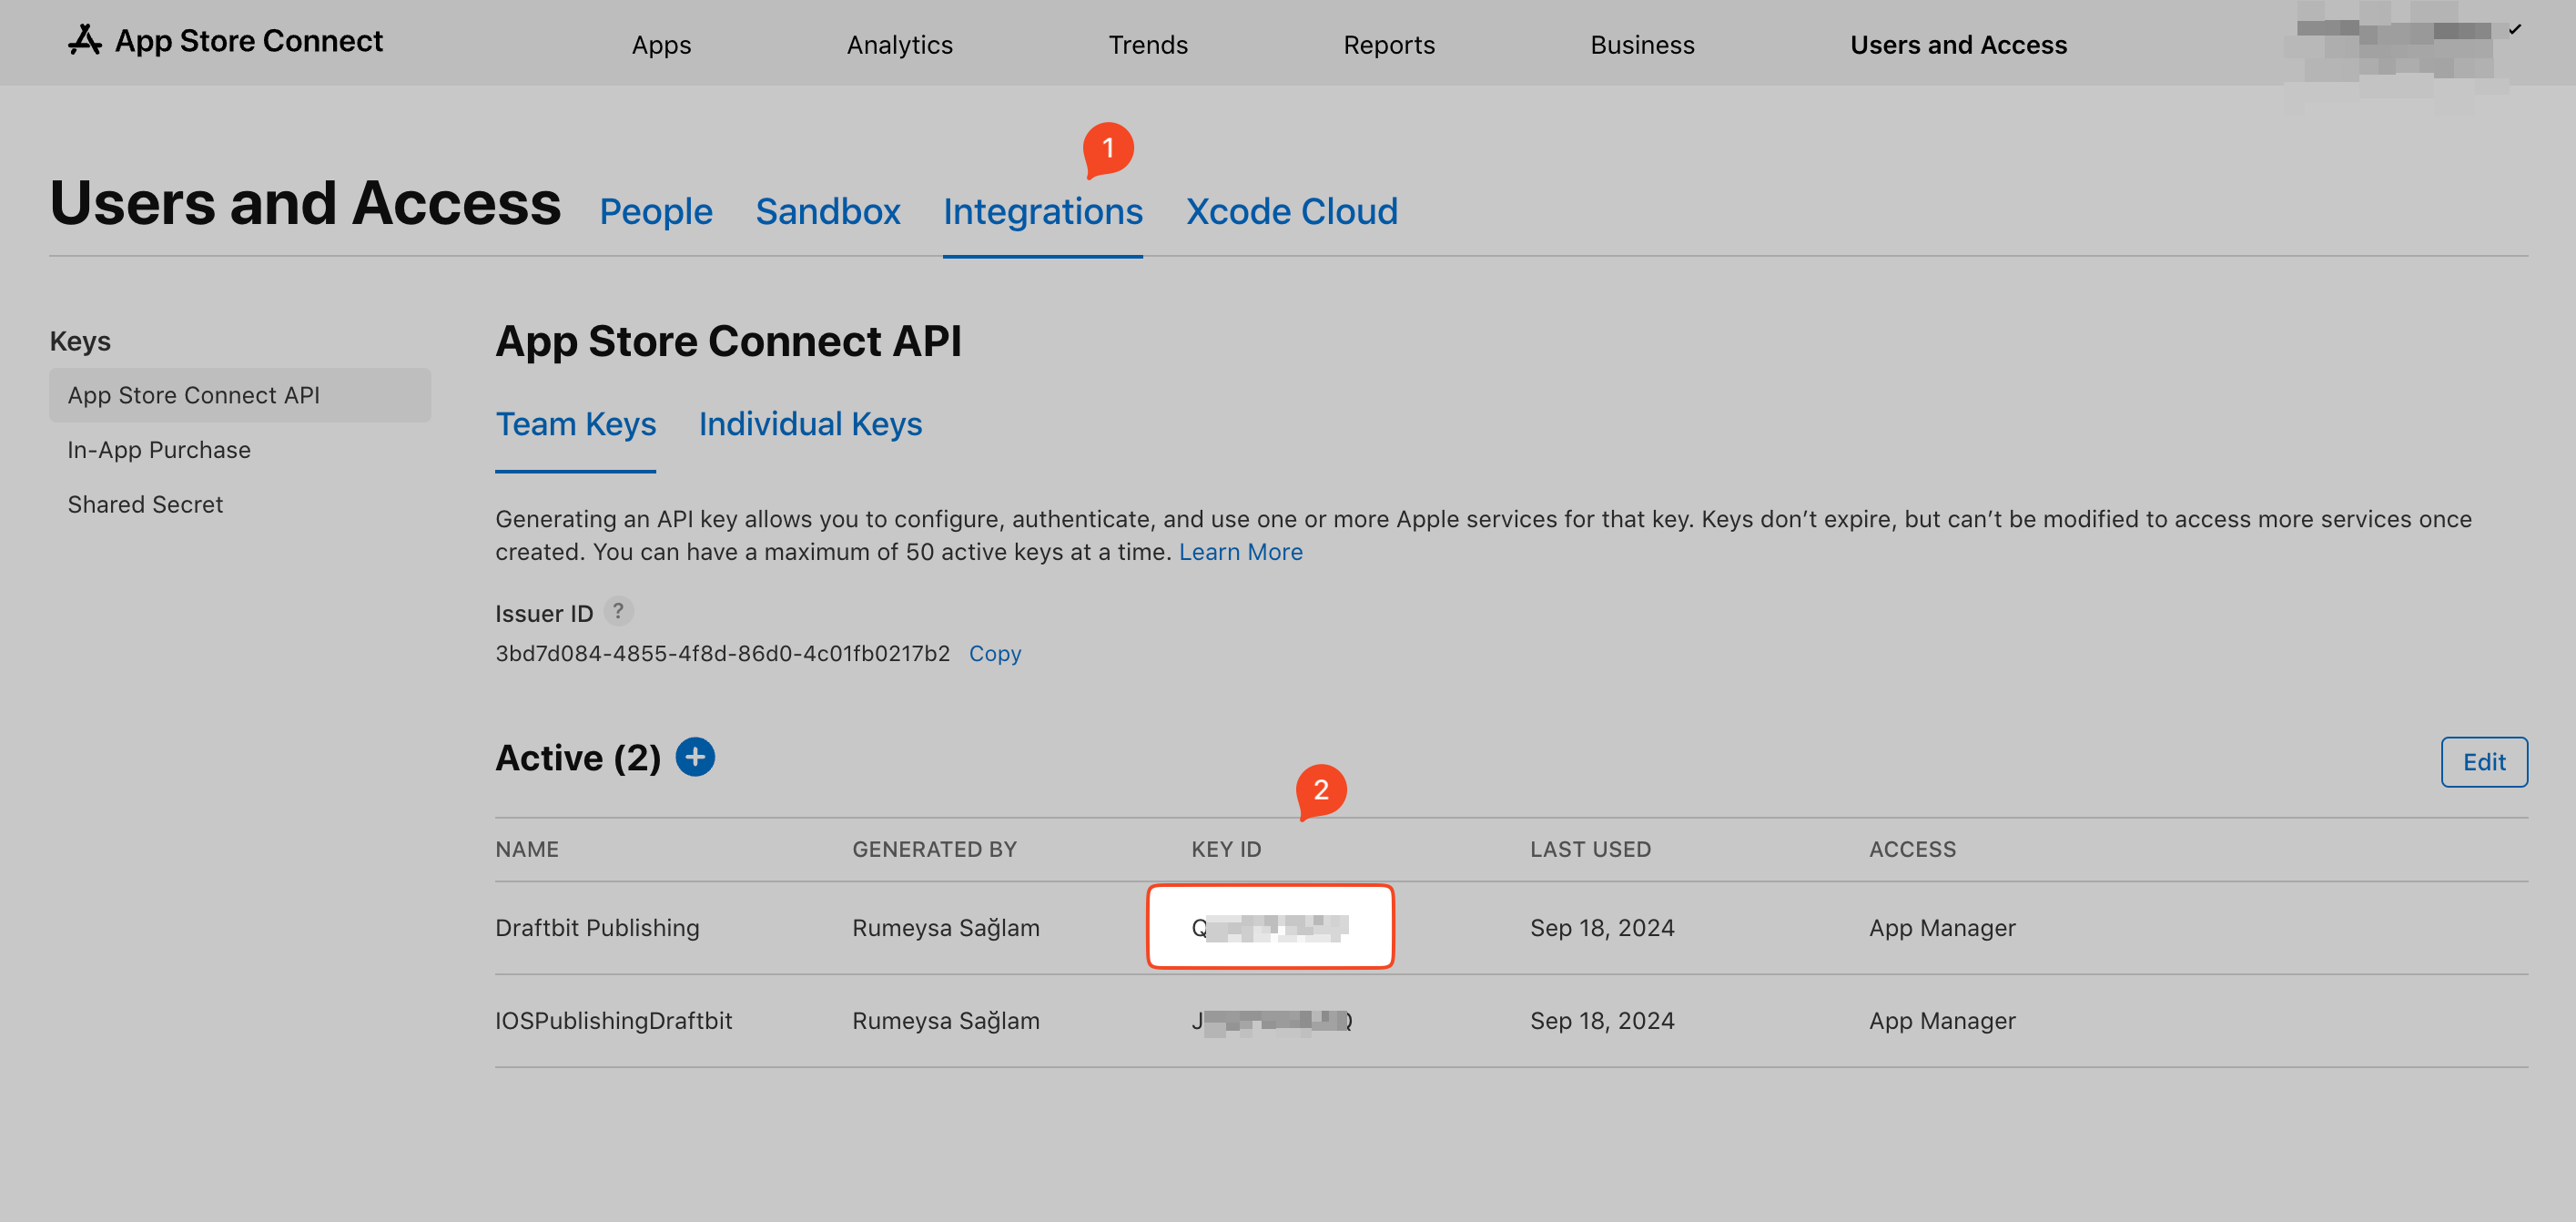Select In-App Purchase in the sidebar

159,449
